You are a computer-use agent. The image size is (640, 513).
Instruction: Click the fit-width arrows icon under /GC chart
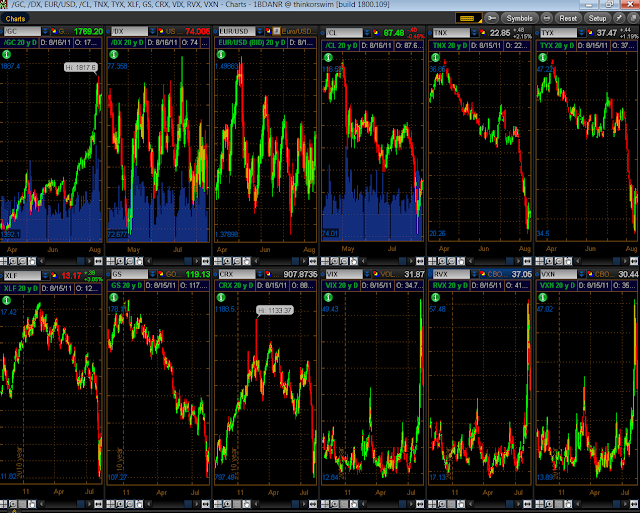pyautogui.click(x=98, y=261)
